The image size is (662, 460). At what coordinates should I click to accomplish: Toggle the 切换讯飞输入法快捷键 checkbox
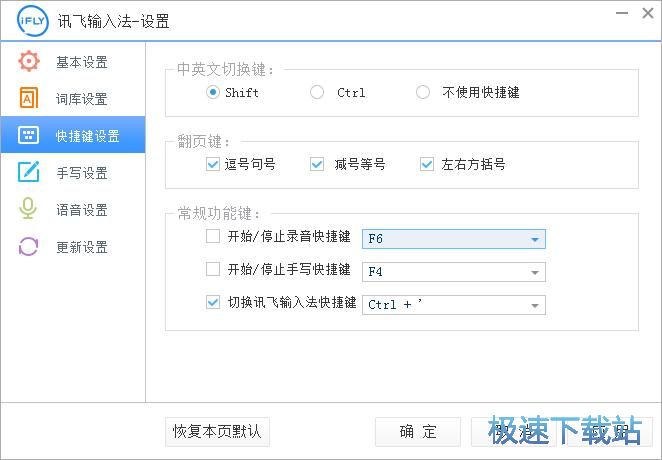click(x=212, y=302)
